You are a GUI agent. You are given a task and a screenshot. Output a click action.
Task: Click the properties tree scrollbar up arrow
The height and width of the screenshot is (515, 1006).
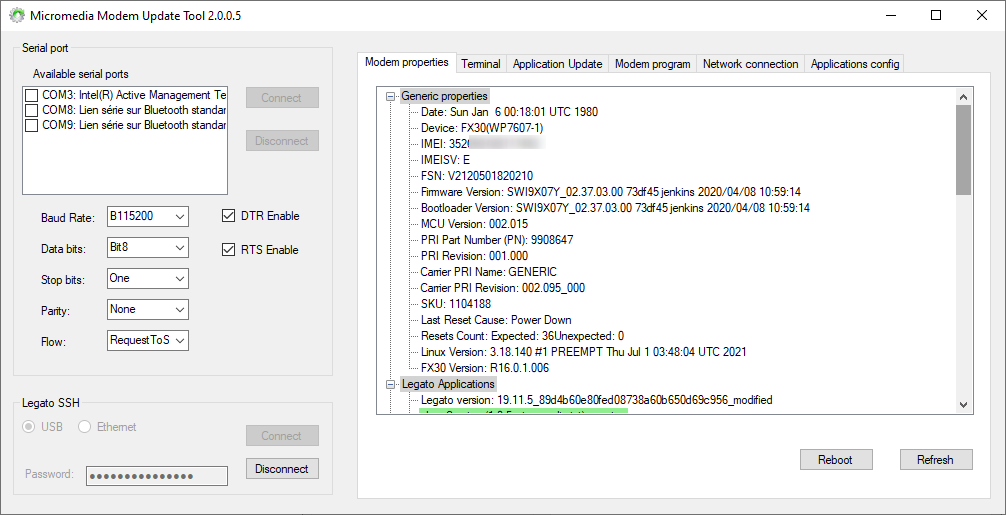(x=964, y=97)
